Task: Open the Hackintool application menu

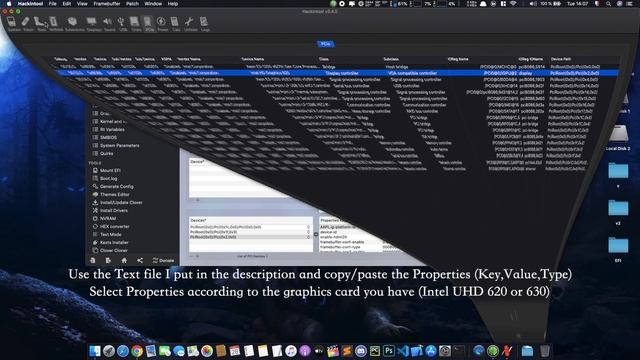Action: (30, 4)
